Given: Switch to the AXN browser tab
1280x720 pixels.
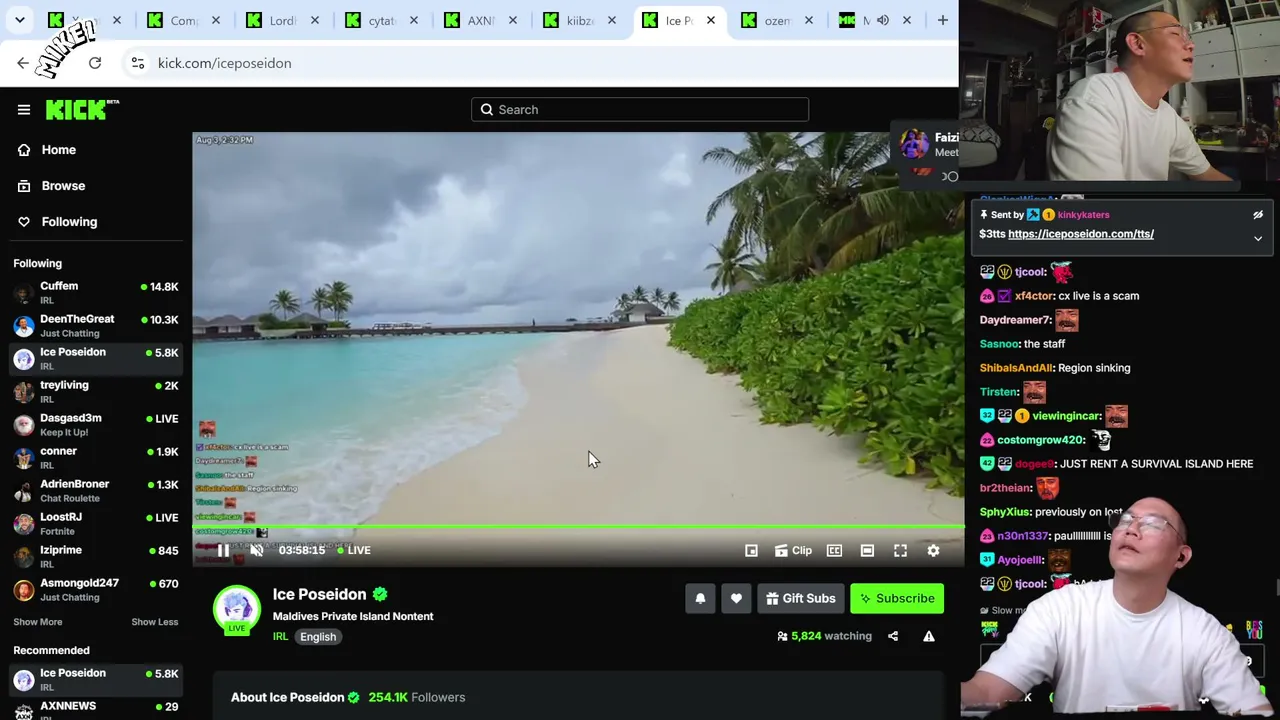Looking at the screenshot, I should (481, 20).
